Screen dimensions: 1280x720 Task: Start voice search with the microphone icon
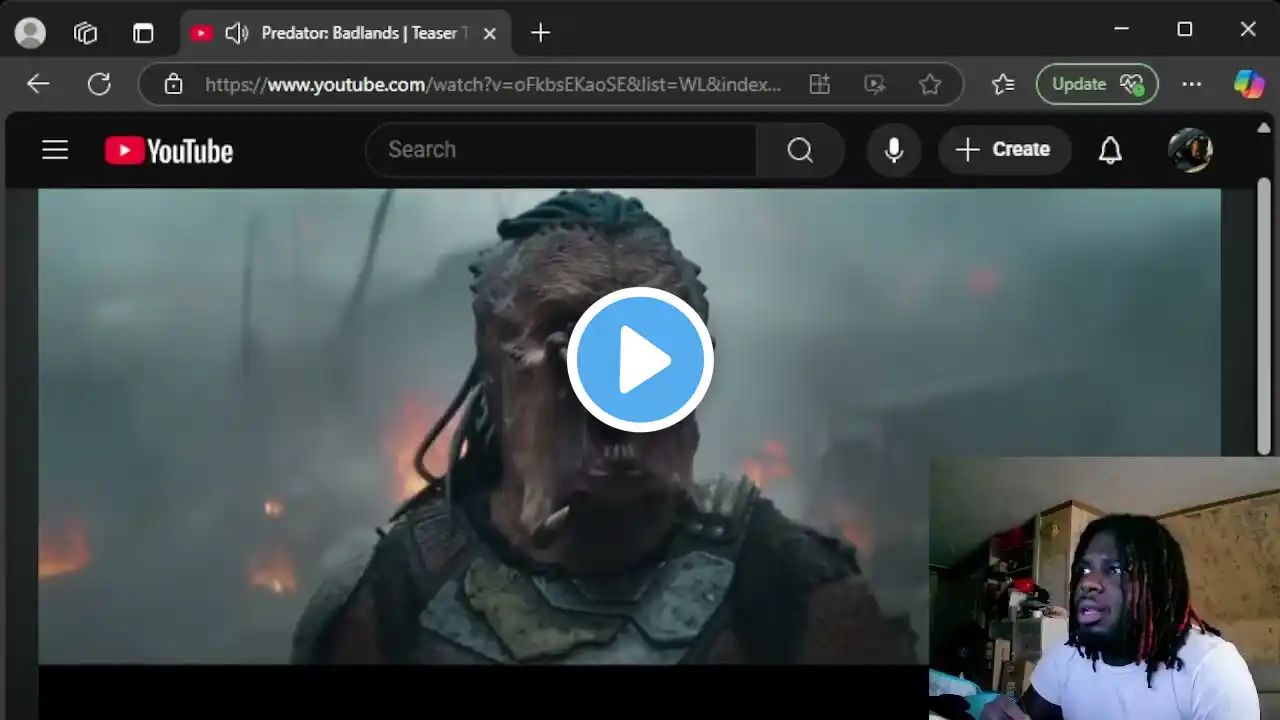(x=894, y=150)
